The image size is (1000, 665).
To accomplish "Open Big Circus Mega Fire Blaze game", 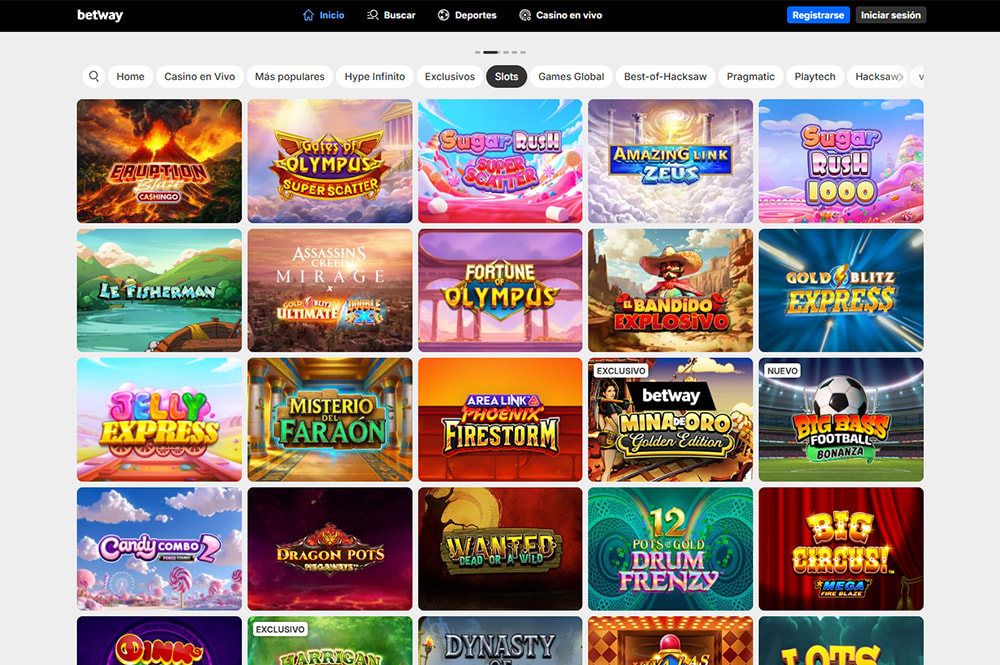I will [841, 549].
